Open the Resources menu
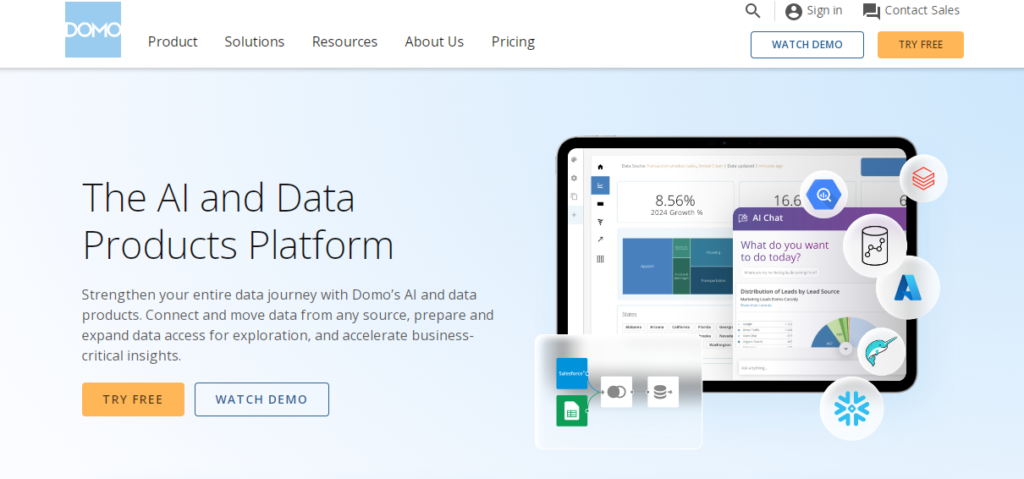 click(345, 42)
